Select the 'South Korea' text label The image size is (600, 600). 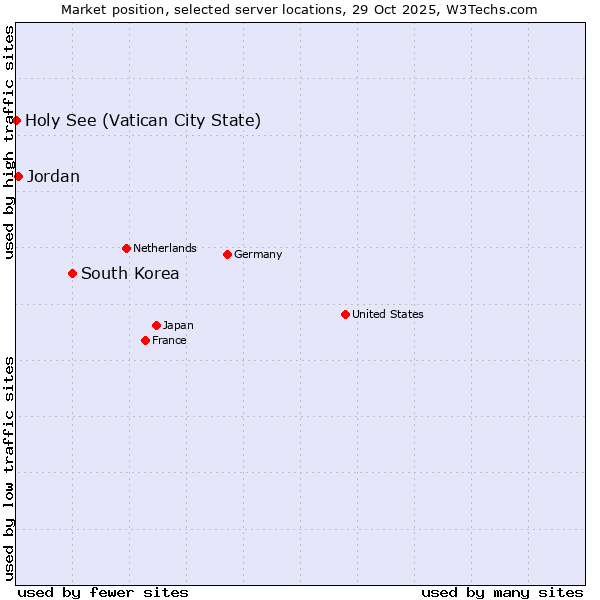(130, 274)
